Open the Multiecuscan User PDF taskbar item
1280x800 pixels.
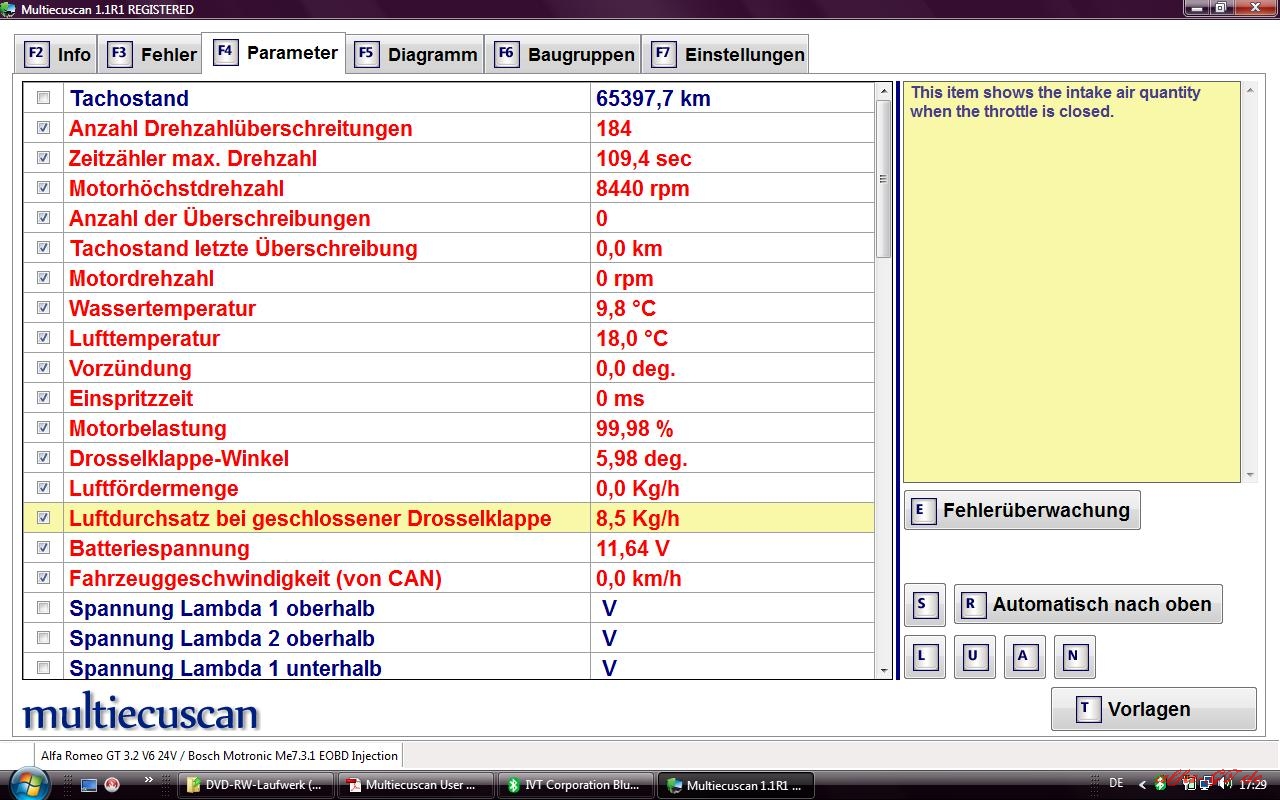click(416, 785)
